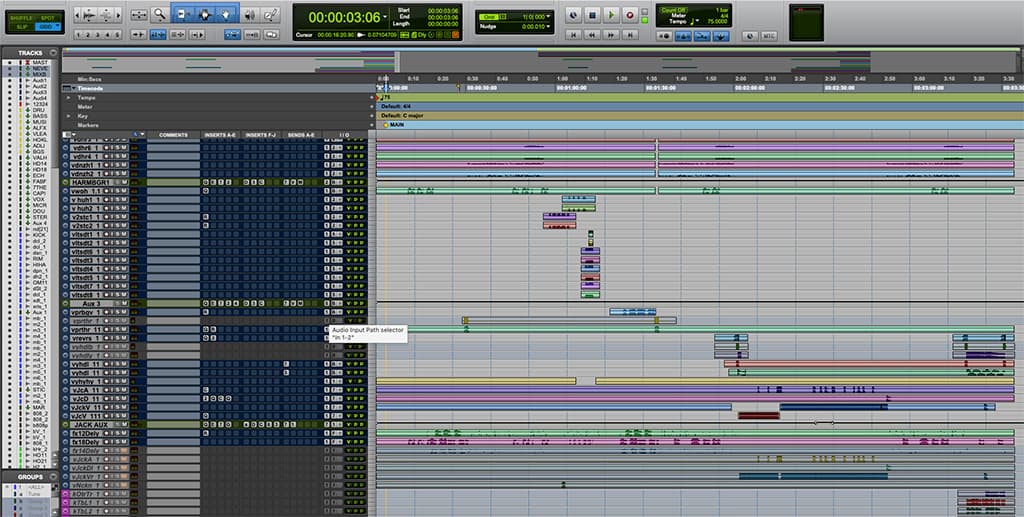The height and width of the screenshot is (517, 1024).
Task: Click the Rewind transport button
Action: point(592,35)
